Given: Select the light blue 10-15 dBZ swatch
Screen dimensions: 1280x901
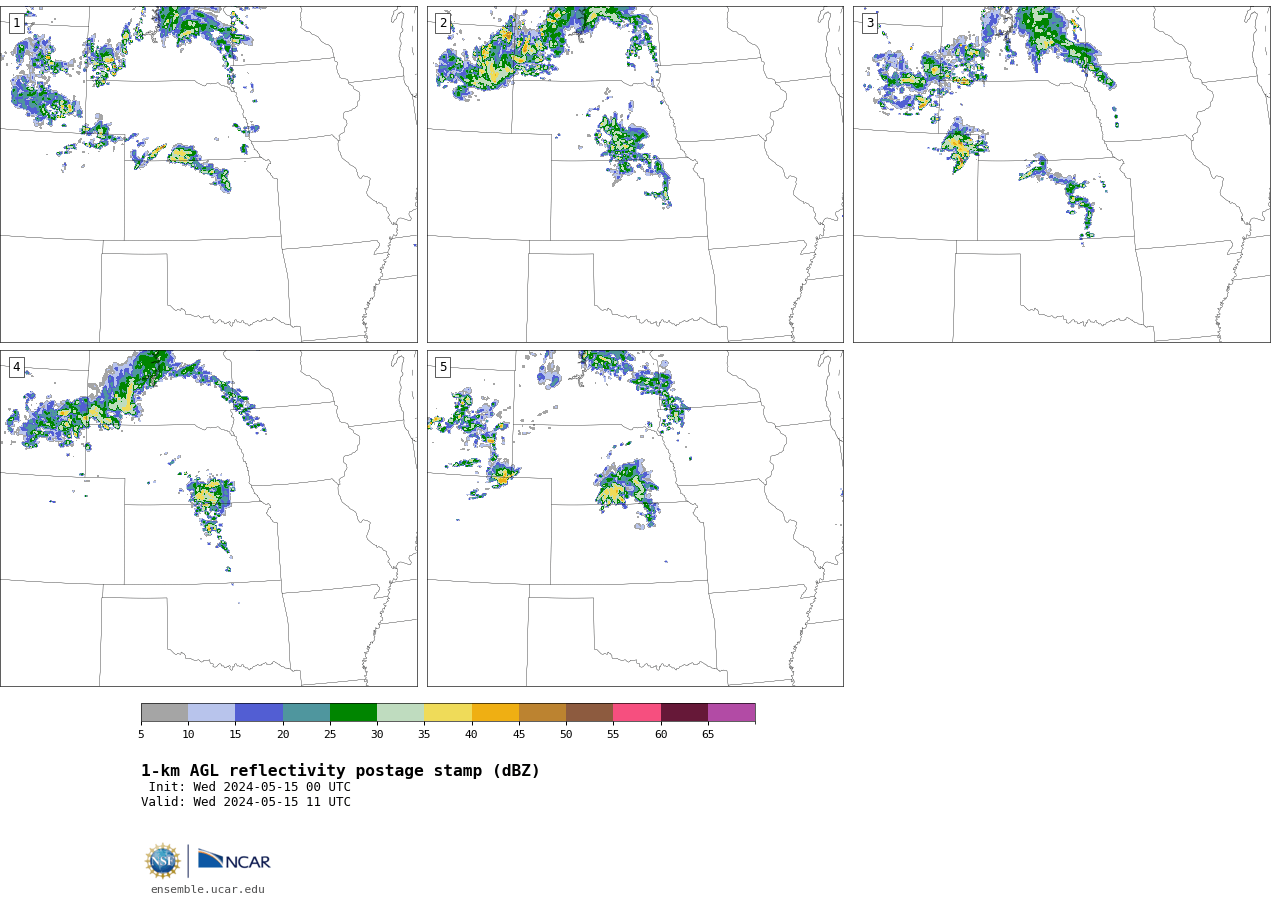Looking at the screenshot, I should [x=211, y=713].
